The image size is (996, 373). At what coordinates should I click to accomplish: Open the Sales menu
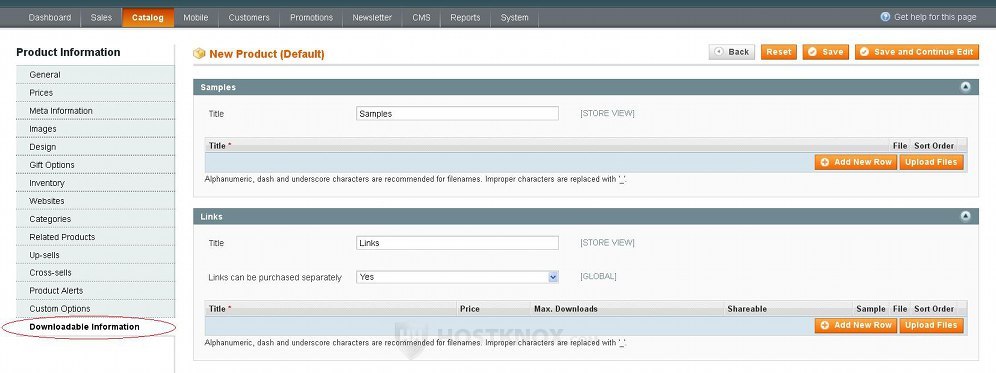101,18
